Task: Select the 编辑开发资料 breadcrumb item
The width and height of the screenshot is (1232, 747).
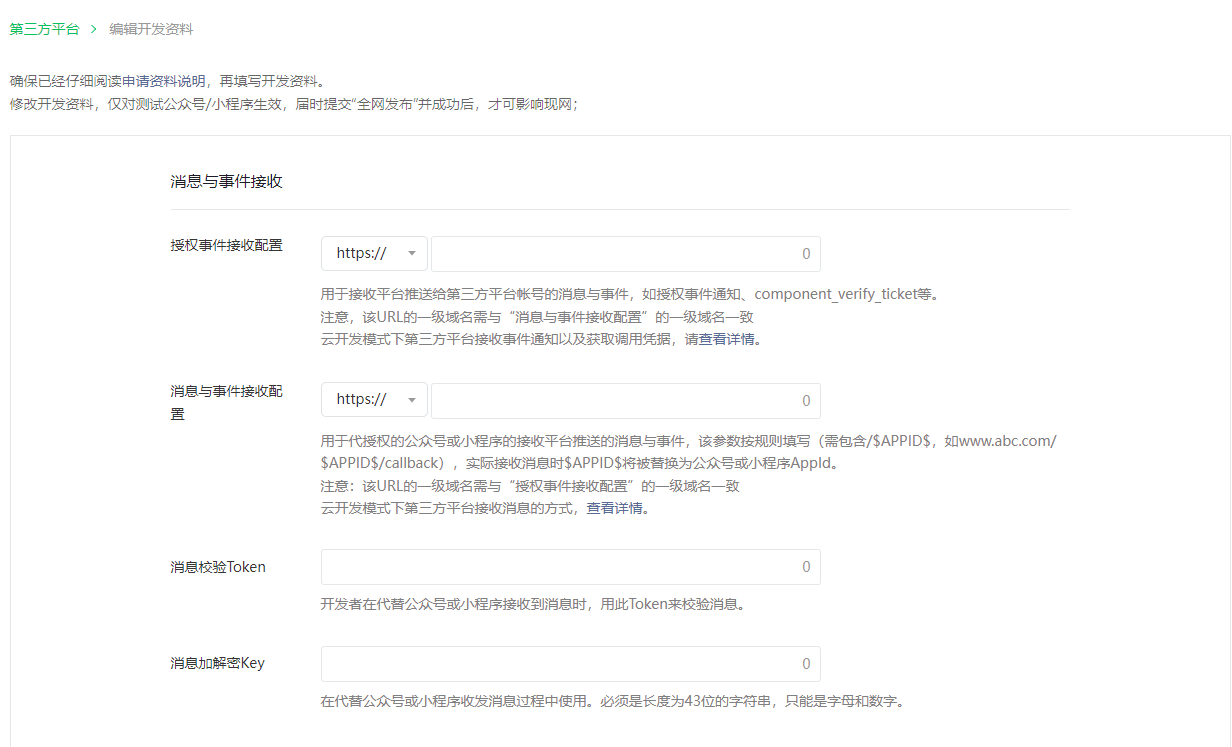Action: (x=151, y=30)
